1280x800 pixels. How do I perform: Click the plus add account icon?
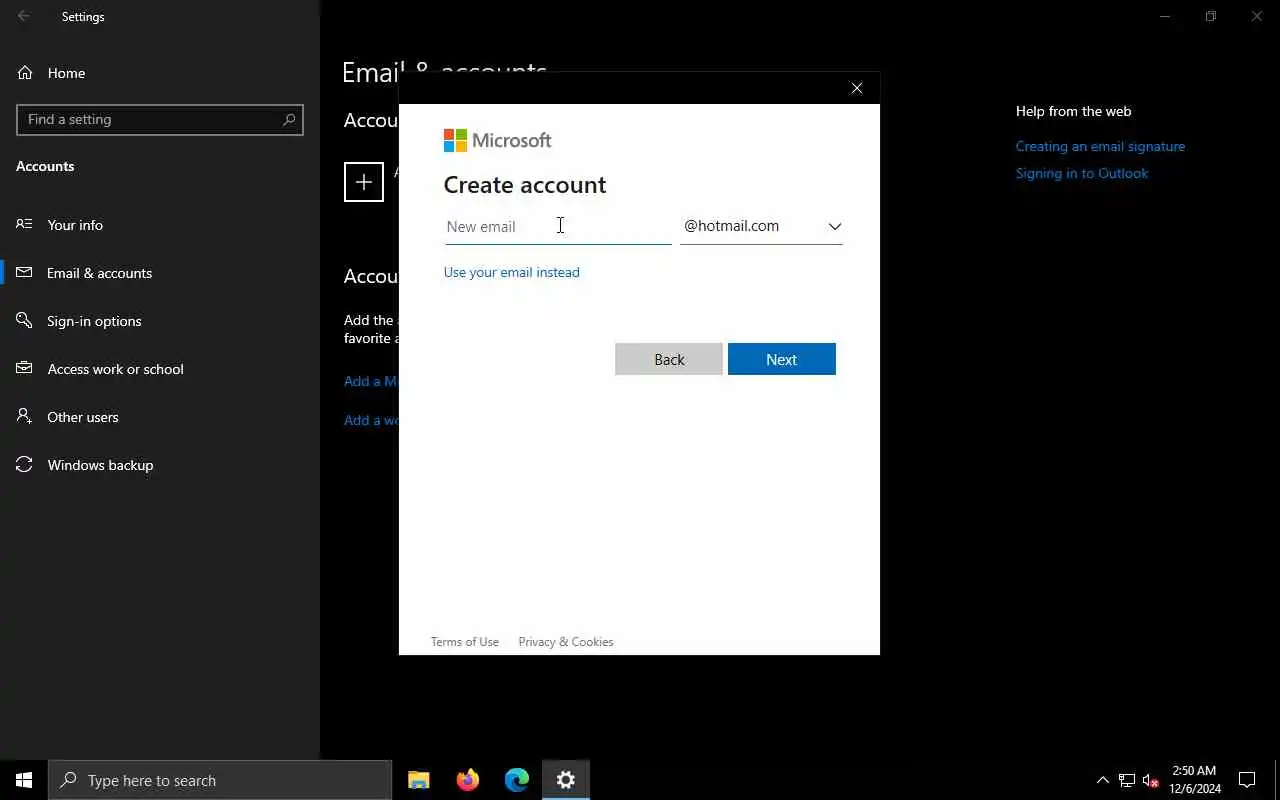(364, 182)
